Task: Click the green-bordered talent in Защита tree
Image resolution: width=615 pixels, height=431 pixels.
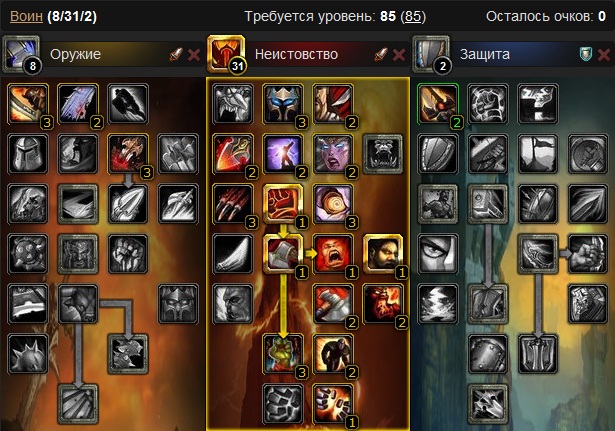Action: tap(438, 104)
